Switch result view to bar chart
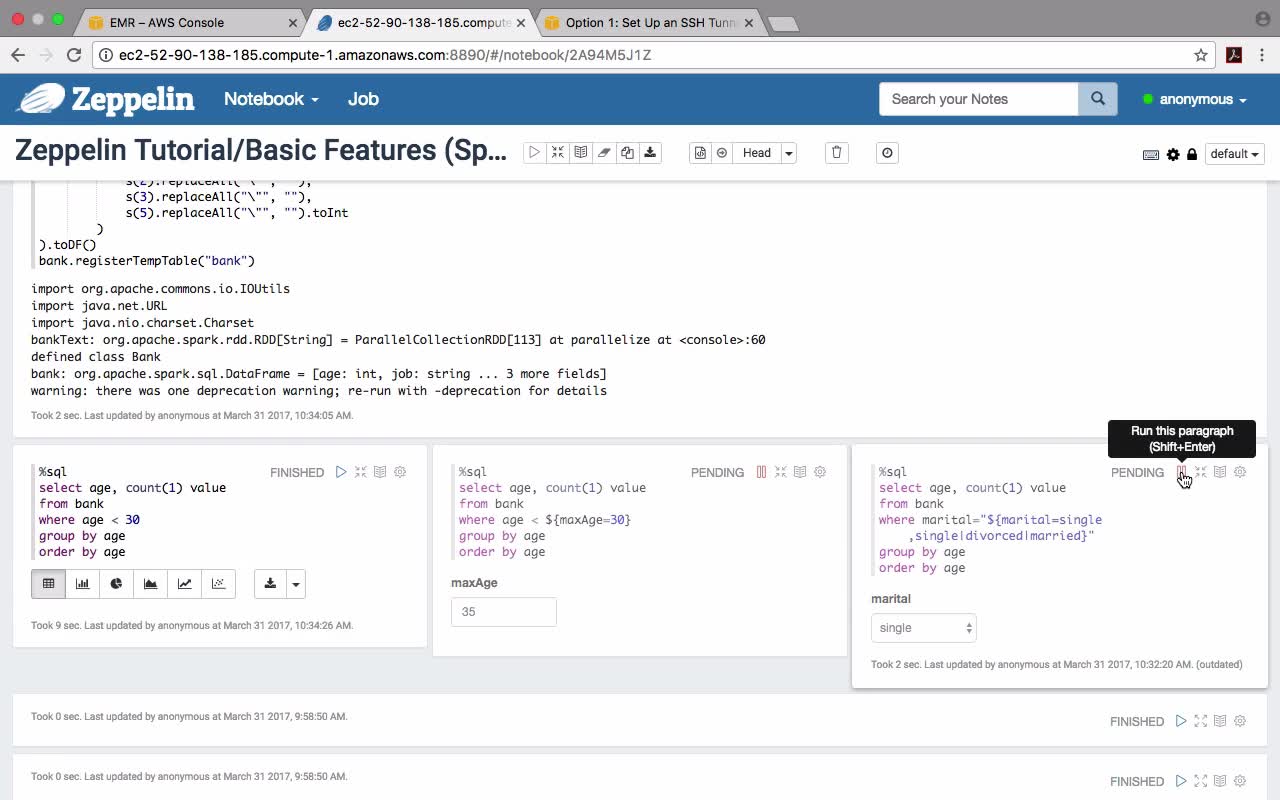 (x=83, y=584)
